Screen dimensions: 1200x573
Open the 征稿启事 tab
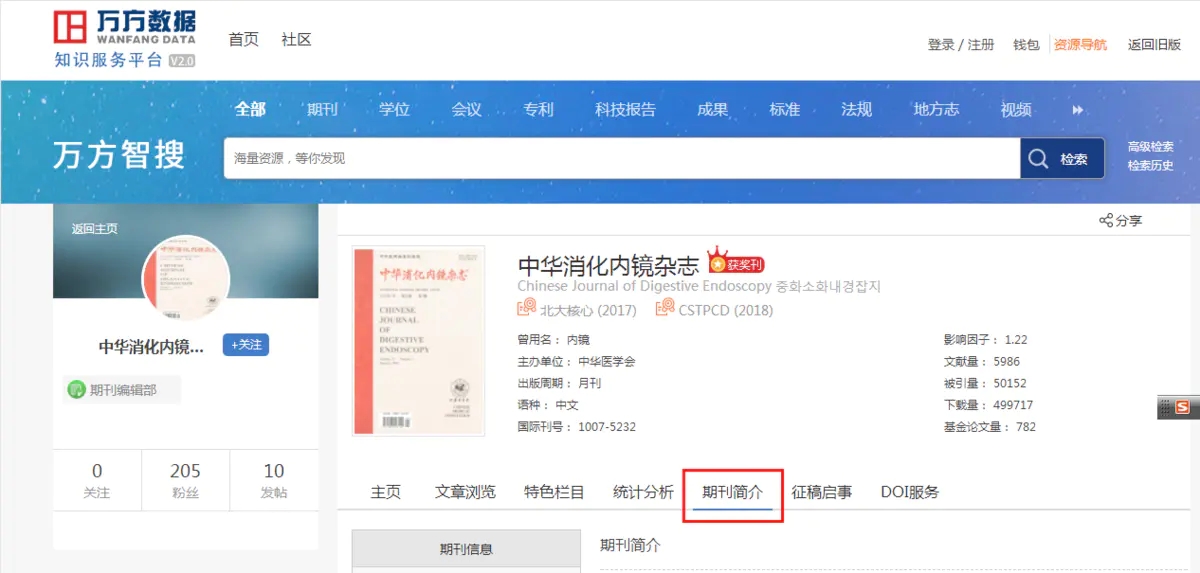(x=822, y=492)
